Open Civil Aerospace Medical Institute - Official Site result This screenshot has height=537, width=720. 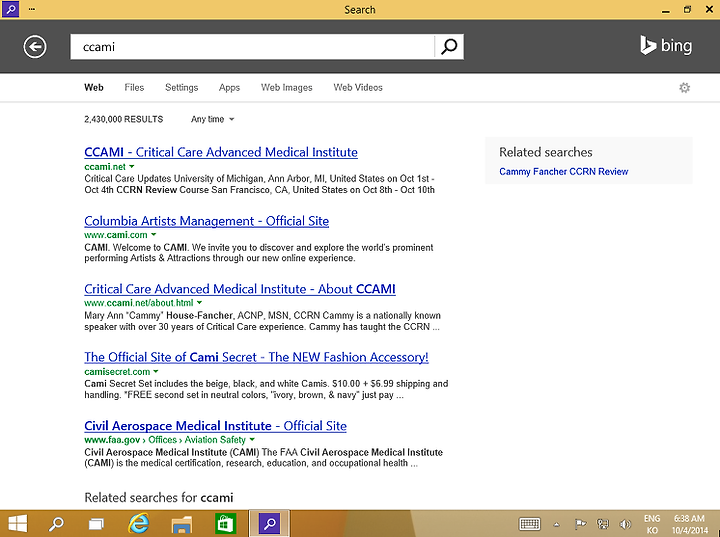pyautogui.click(x=215, y=426)
